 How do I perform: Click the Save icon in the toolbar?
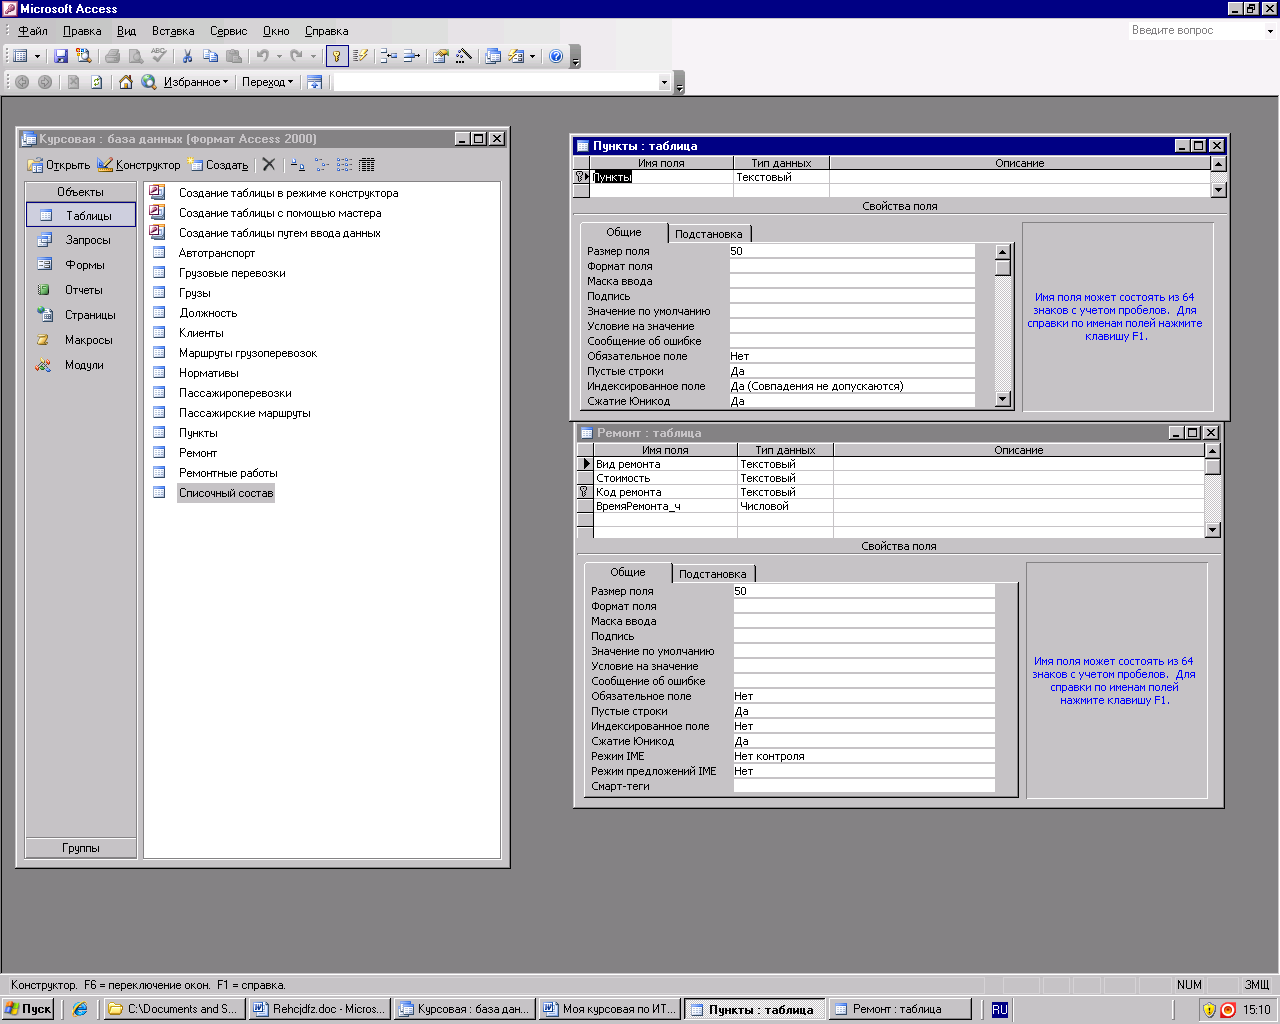(61, 57)
